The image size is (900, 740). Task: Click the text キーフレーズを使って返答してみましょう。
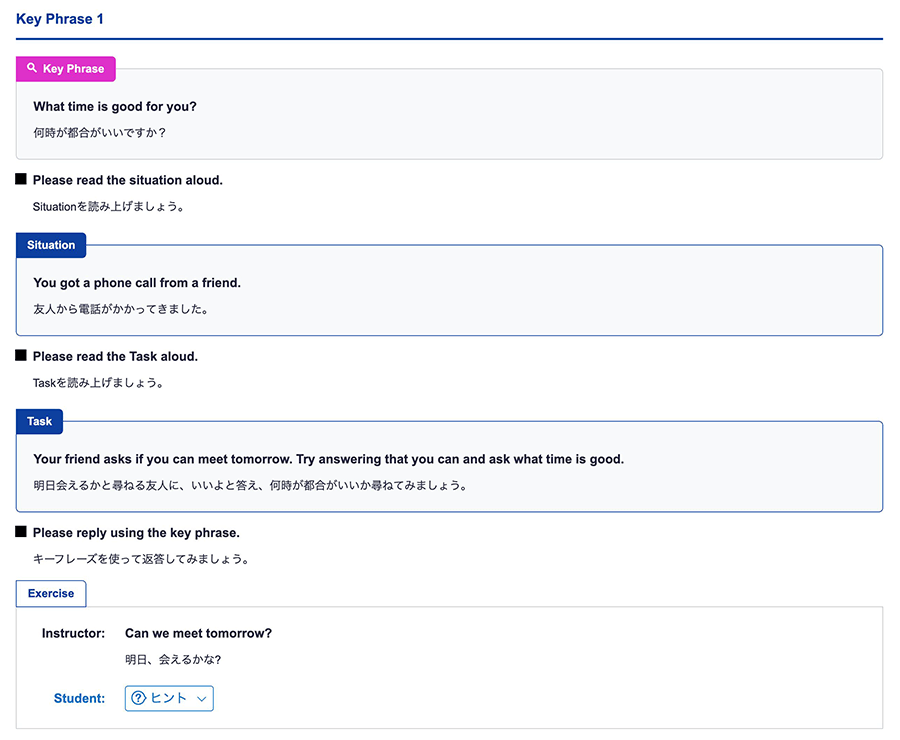pos(141,559)
